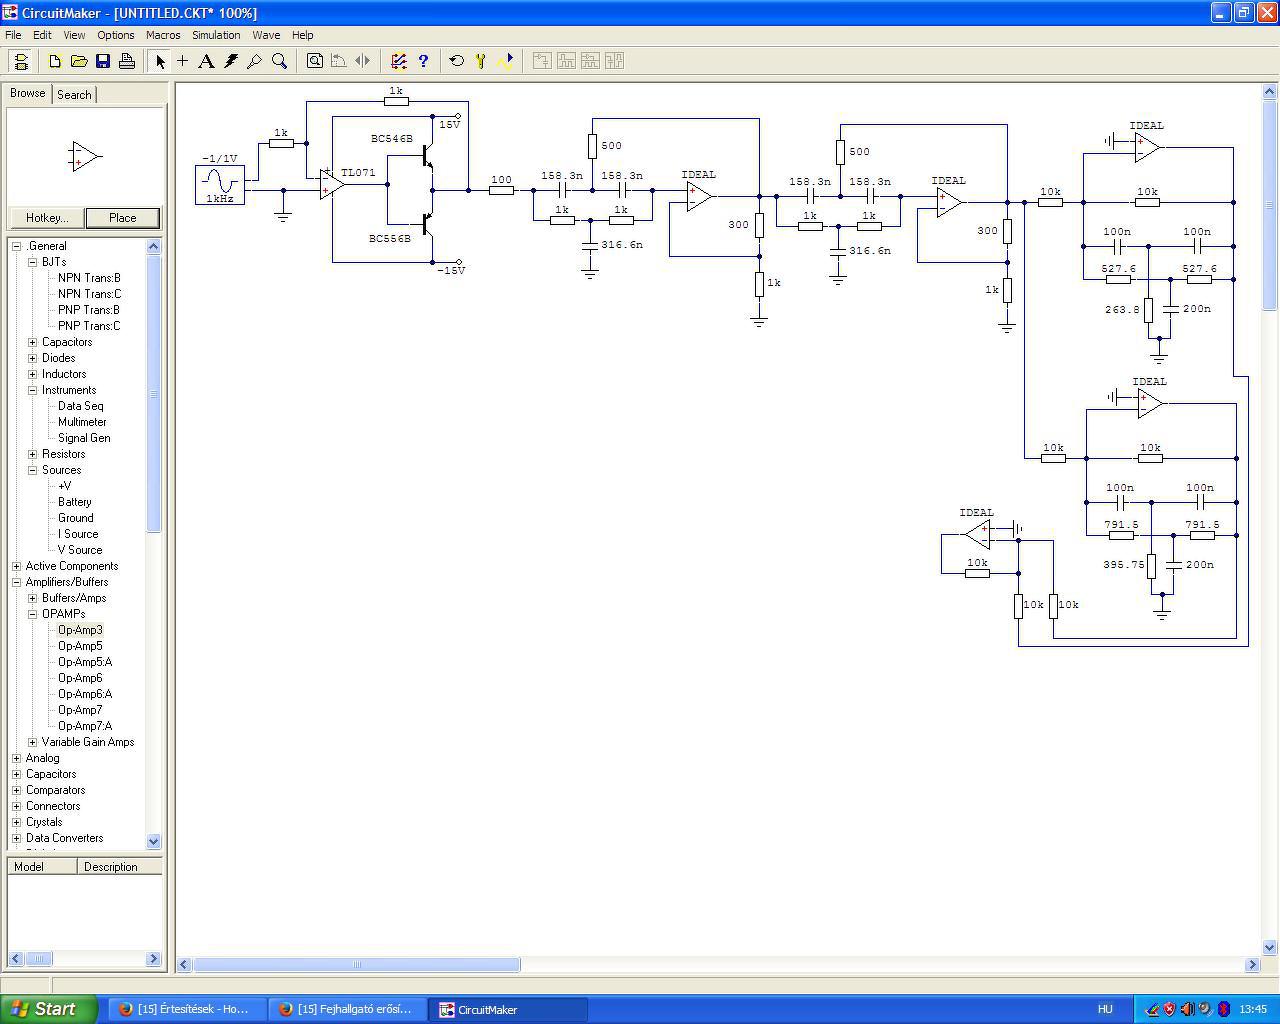Select the lightning-bolt Delete tool
The width and height of the screenshot is (1280, 1024).
pyautogui.click(x=231, y=61)
